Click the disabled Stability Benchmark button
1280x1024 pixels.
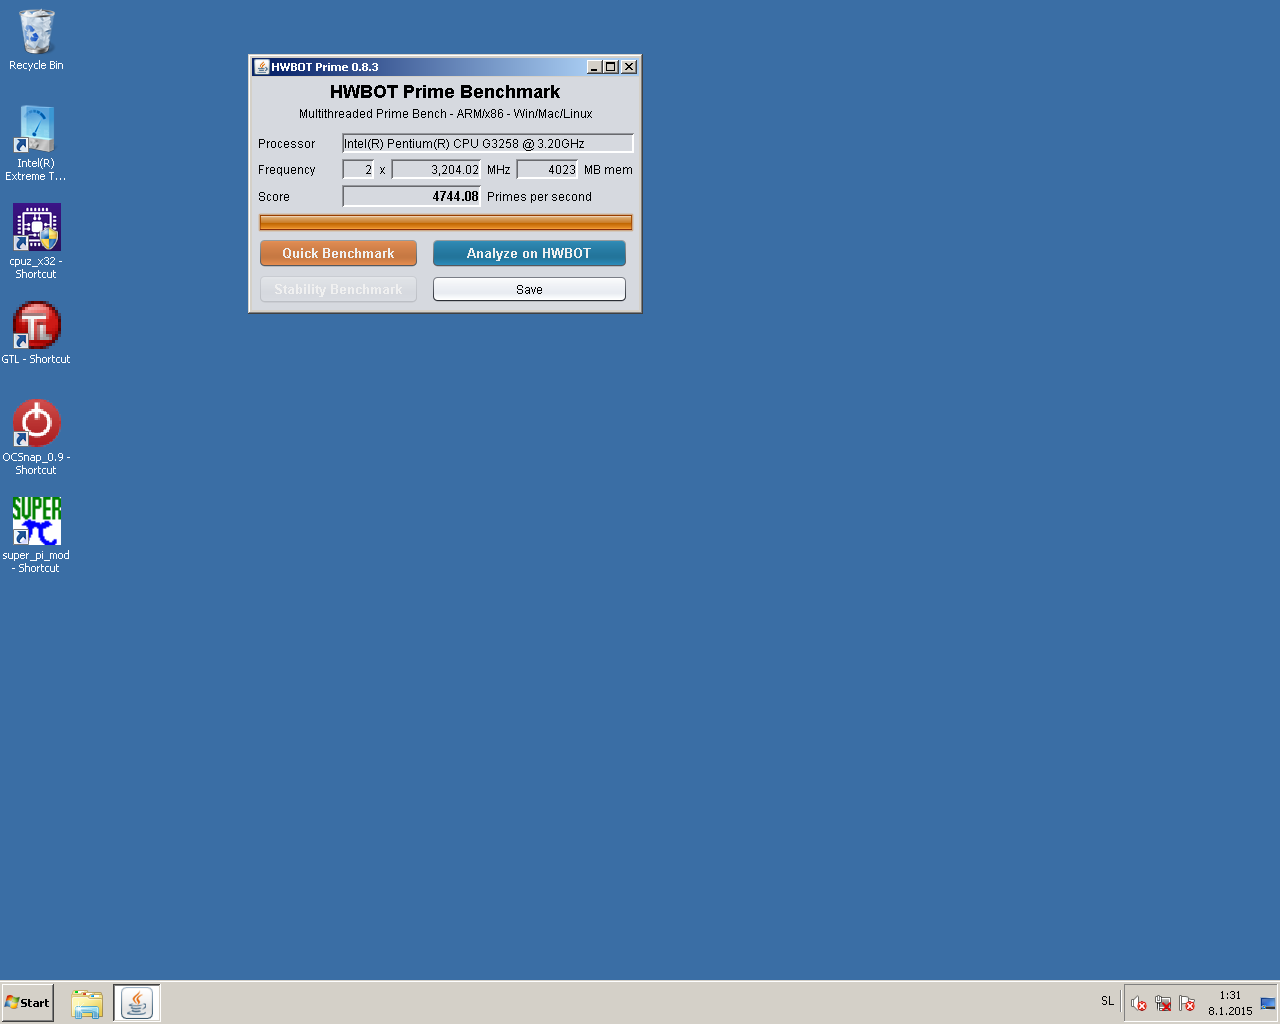338,289
